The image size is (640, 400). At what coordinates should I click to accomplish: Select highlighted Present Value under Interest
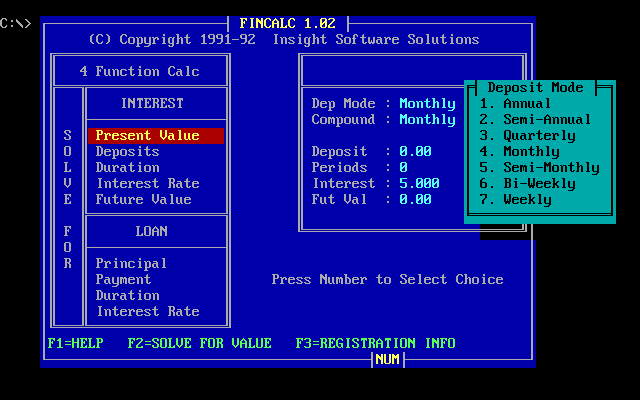[x=147, y=135]
